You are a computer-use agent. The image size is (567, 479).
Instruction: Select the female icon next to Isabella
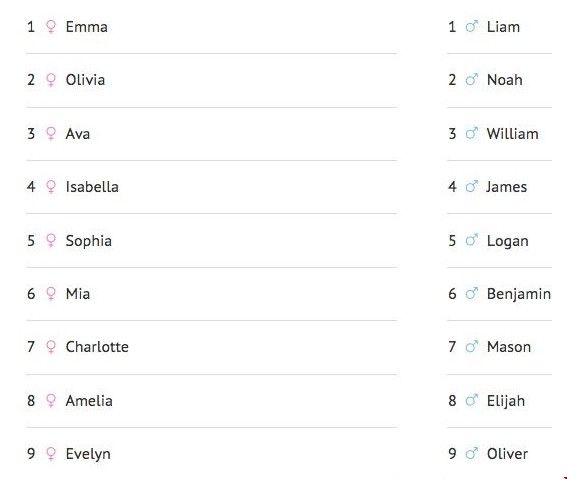(x=51, y=187)
